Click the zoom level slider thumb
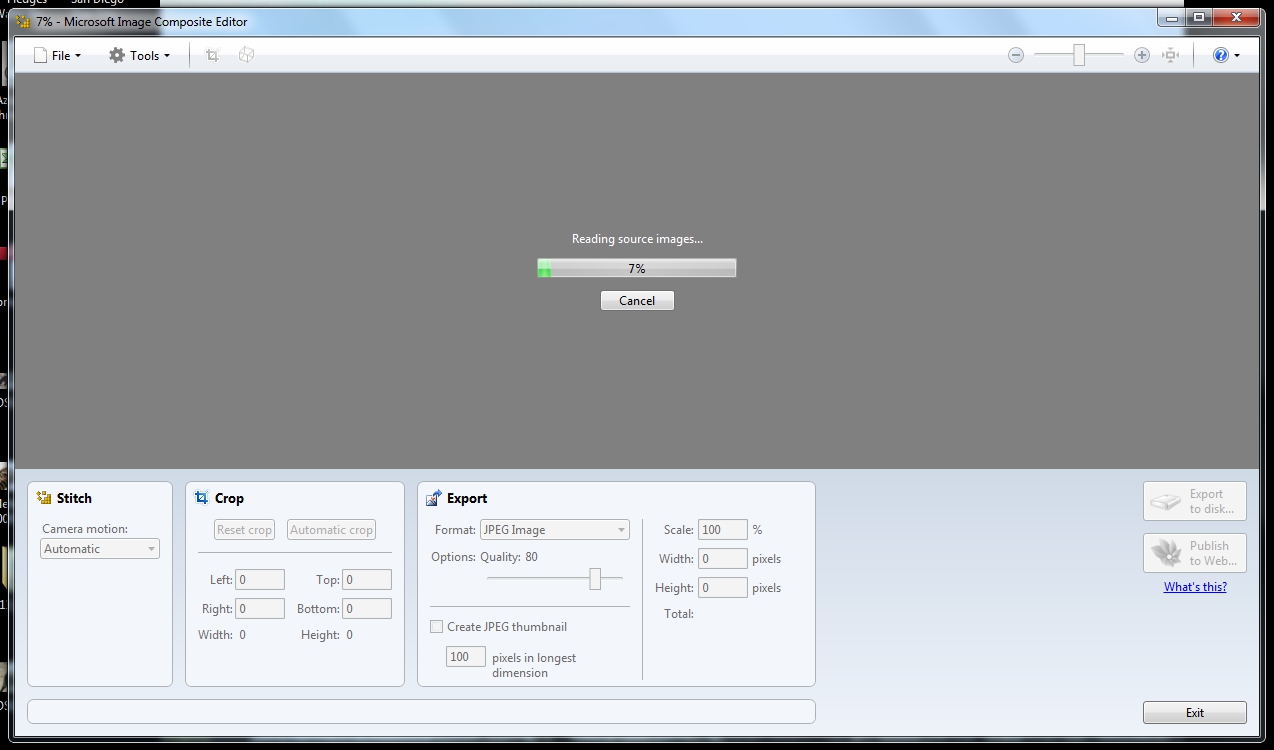The image size is (1274, 750). pyautogui.click(x=1079, y=56)
